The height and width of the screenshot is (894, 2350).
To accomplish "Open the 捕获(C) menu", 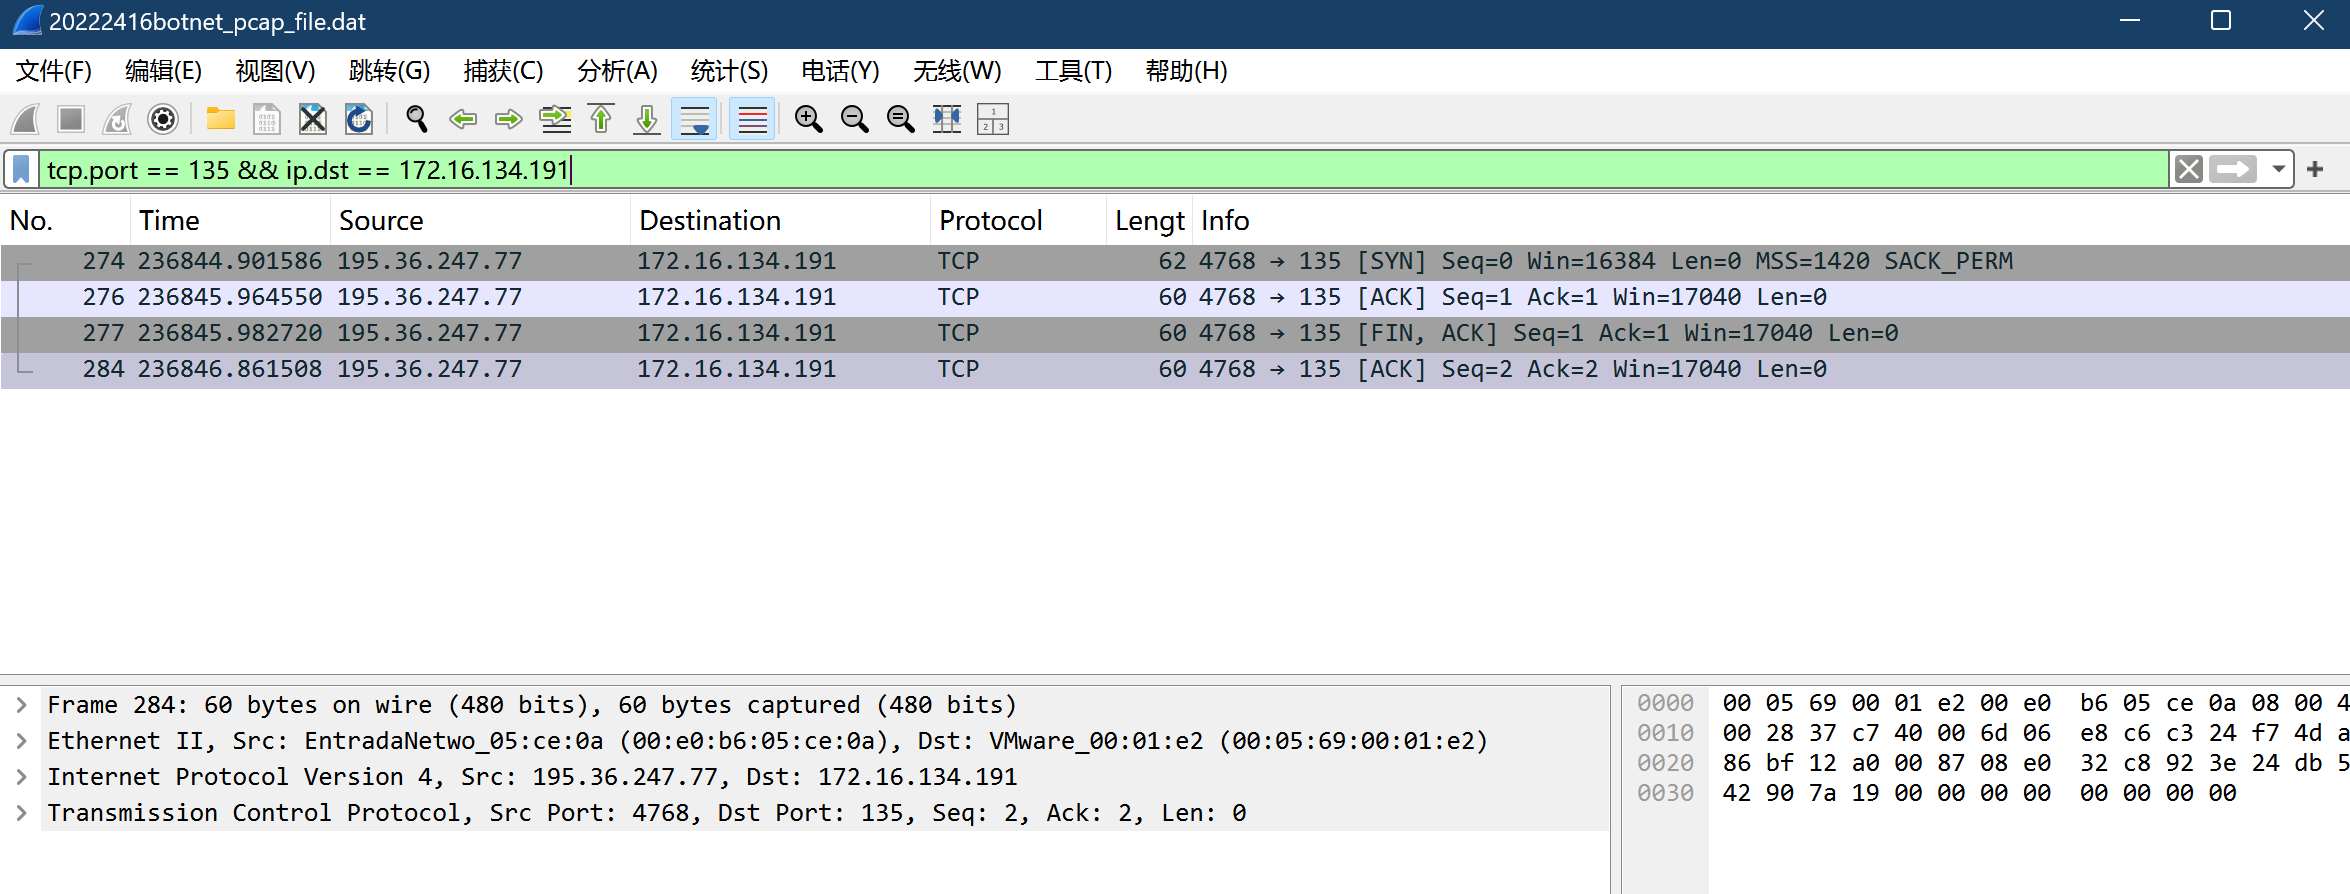I will [x=503, y=71].
